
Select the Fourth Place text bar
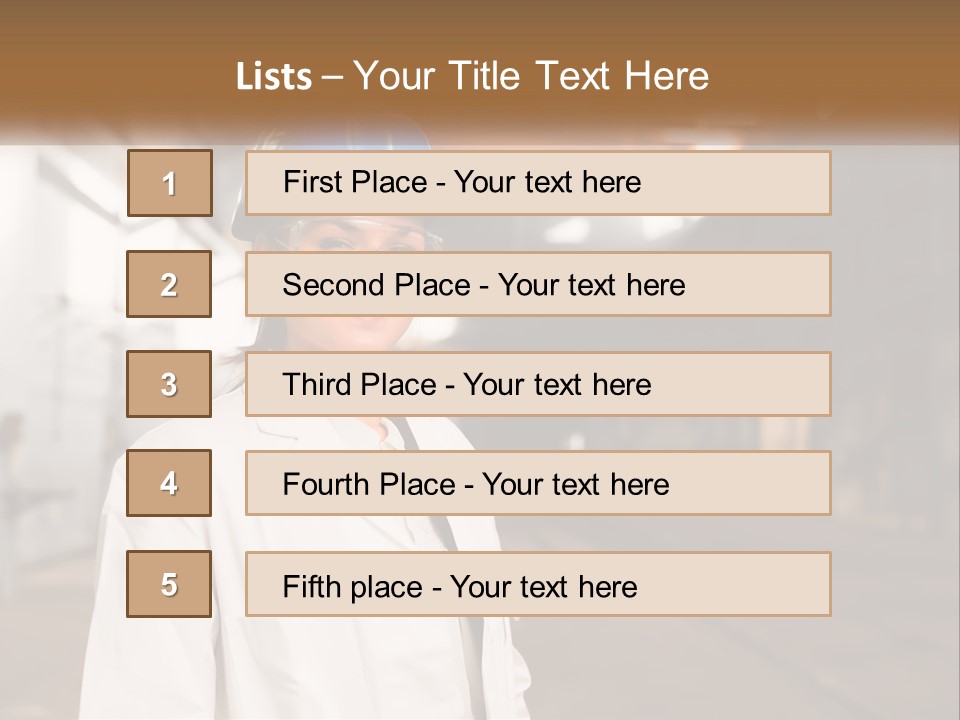[538, 484]
